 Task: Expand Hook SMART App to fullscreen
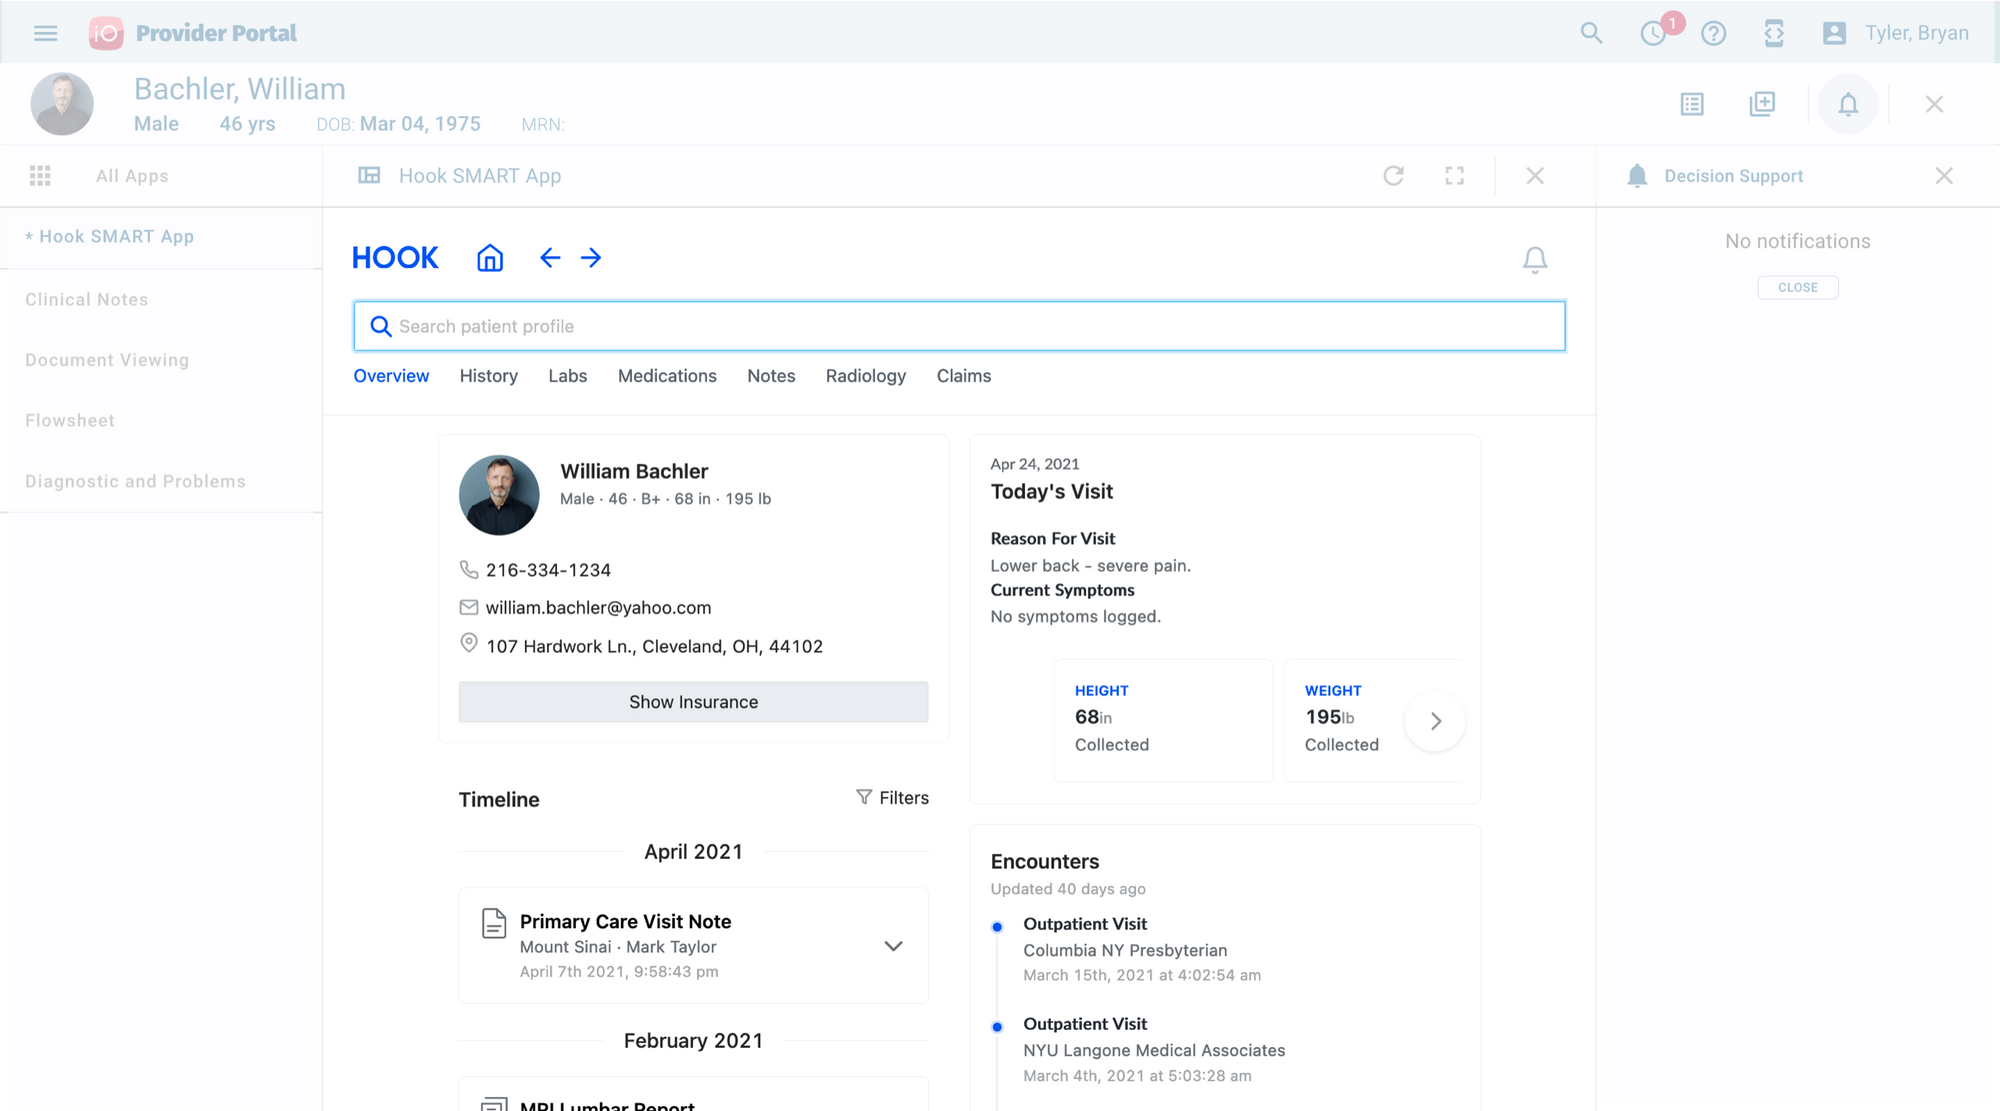(x=1454, y=176)
